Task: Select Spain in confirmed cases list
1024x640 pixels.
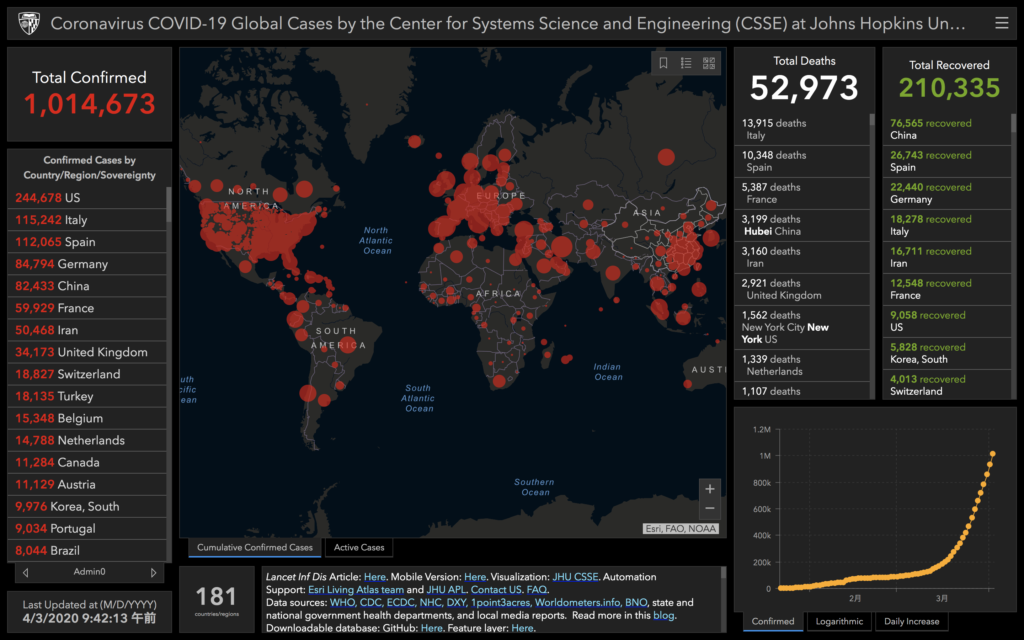Action: (x=87, y=242)
